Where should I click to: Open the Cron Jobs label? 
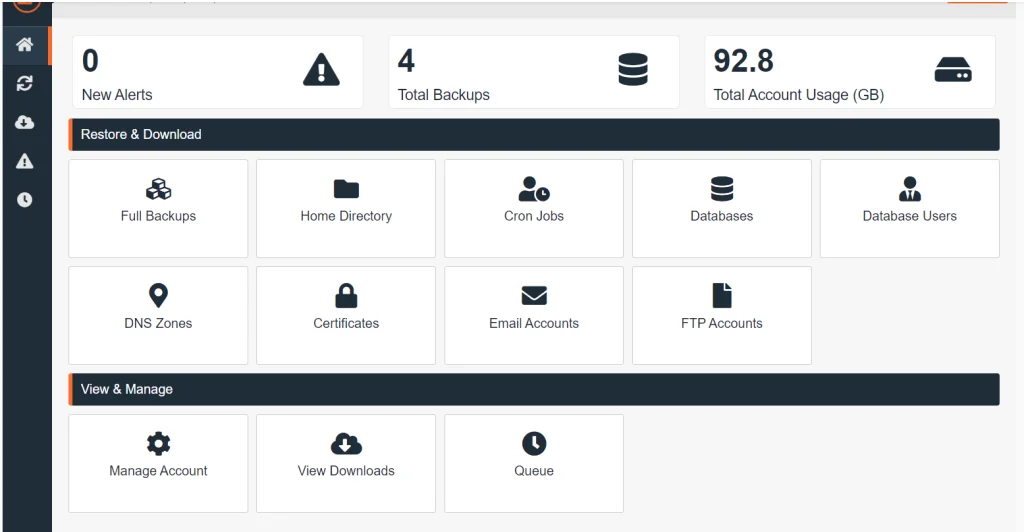[534, 216]
